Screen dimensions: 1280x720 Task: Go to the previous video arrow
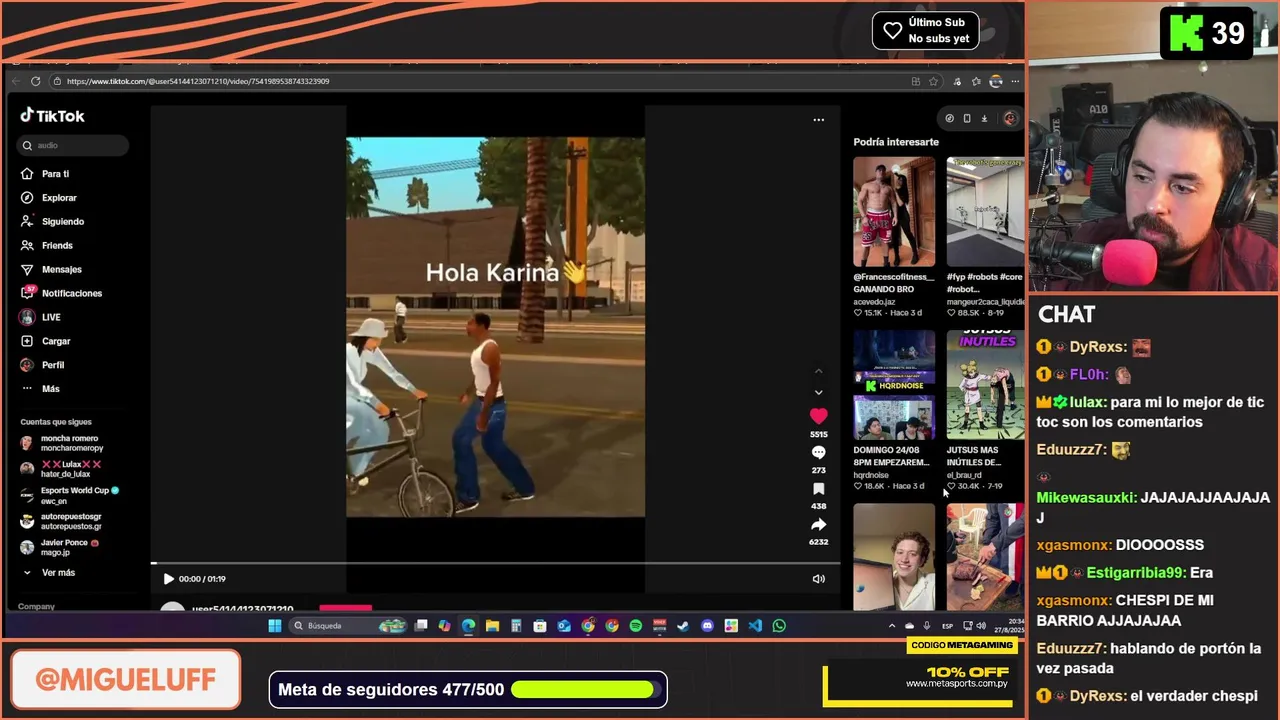[x=818, y=372]
